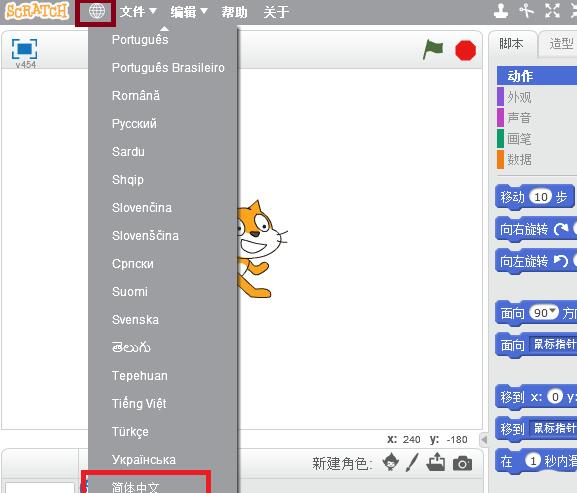Collapse the stage with small arrow
The height and width of the screenshot is (493, 577).
point(484,439)
